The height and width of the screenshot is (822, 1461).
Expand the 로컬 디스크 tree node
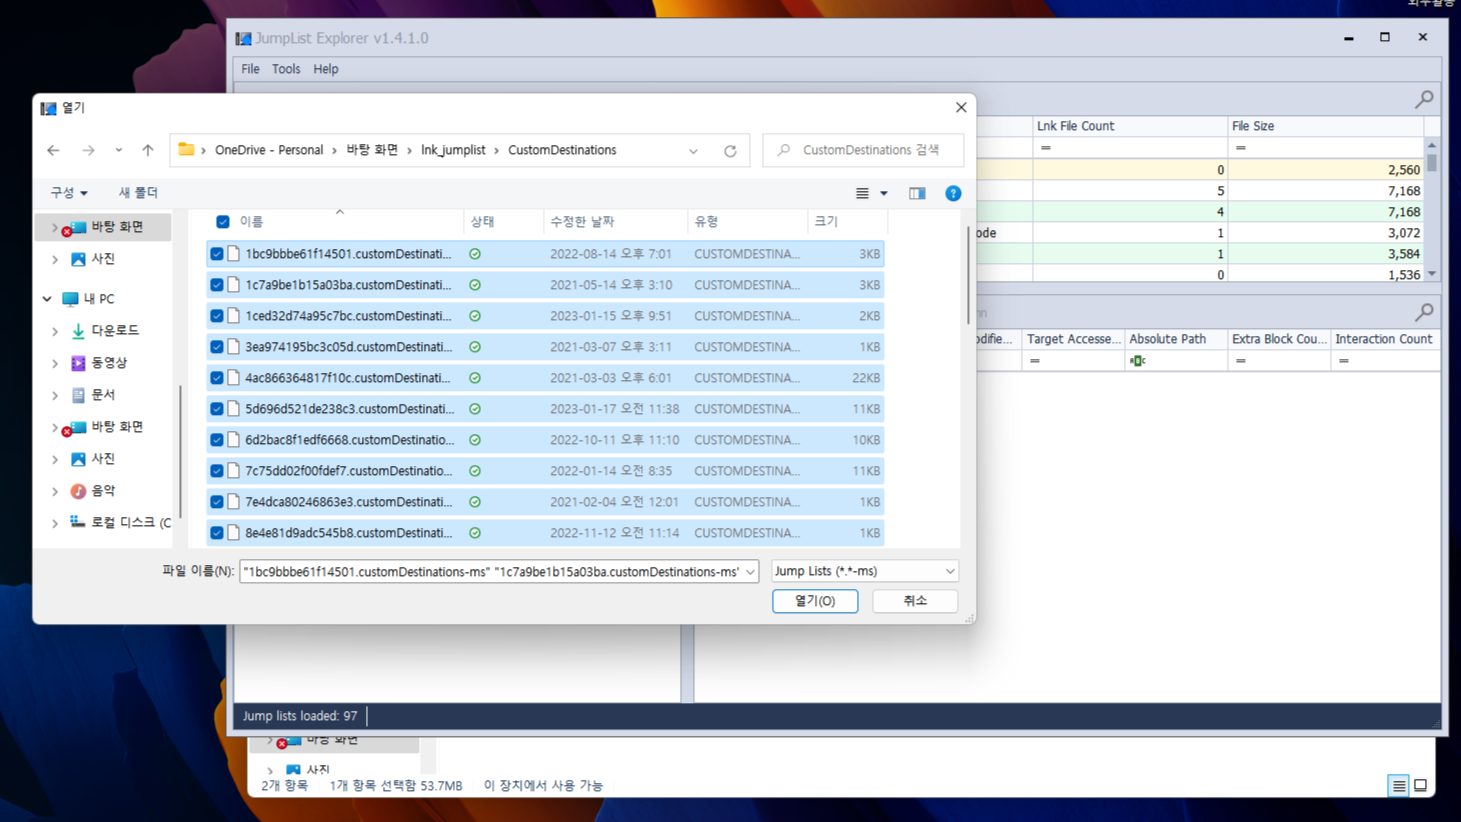55,523
